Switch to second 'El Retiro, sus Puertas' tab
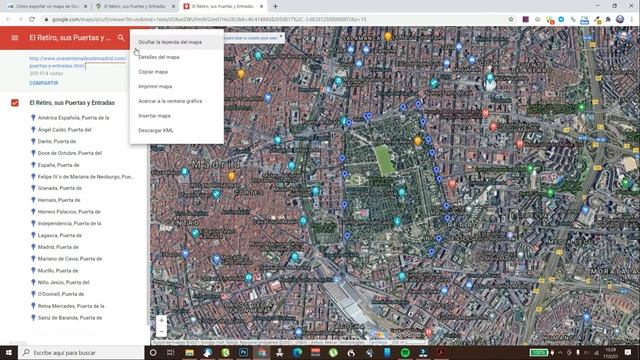640x360 pixels. [x=135, y=7]
